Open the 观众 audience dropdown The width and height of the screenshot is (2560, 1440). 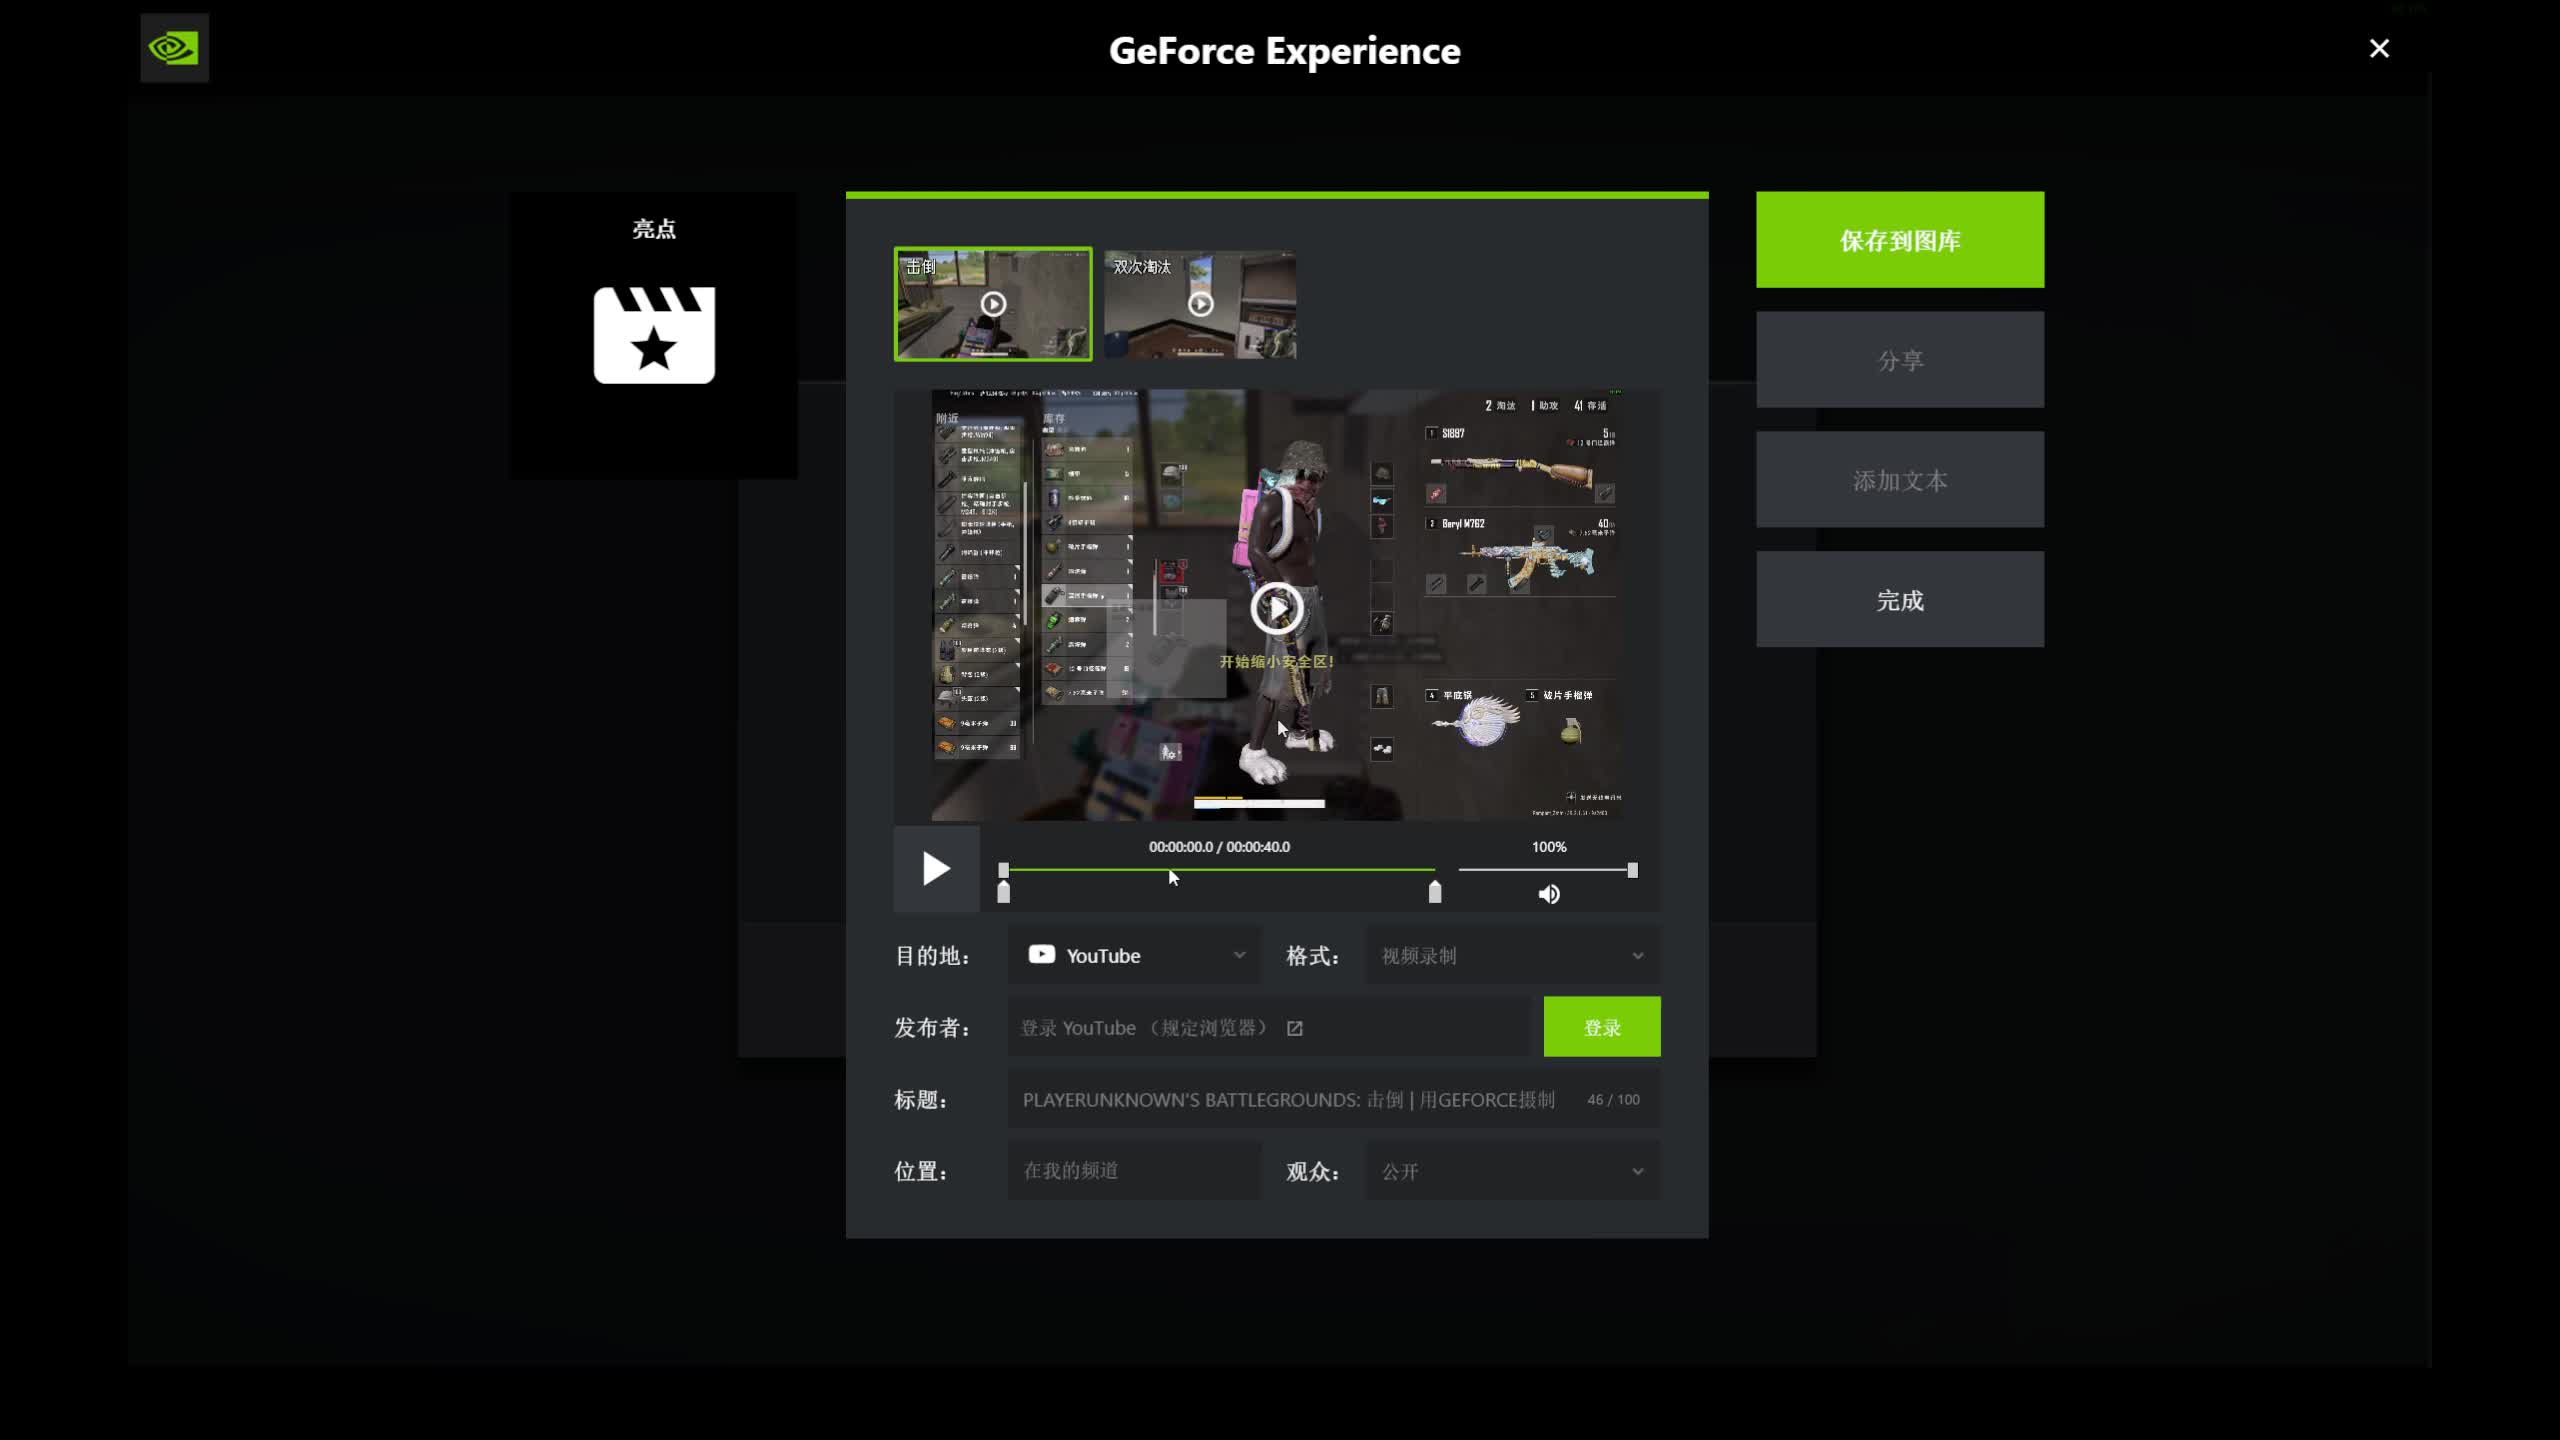[1512, 1171]
